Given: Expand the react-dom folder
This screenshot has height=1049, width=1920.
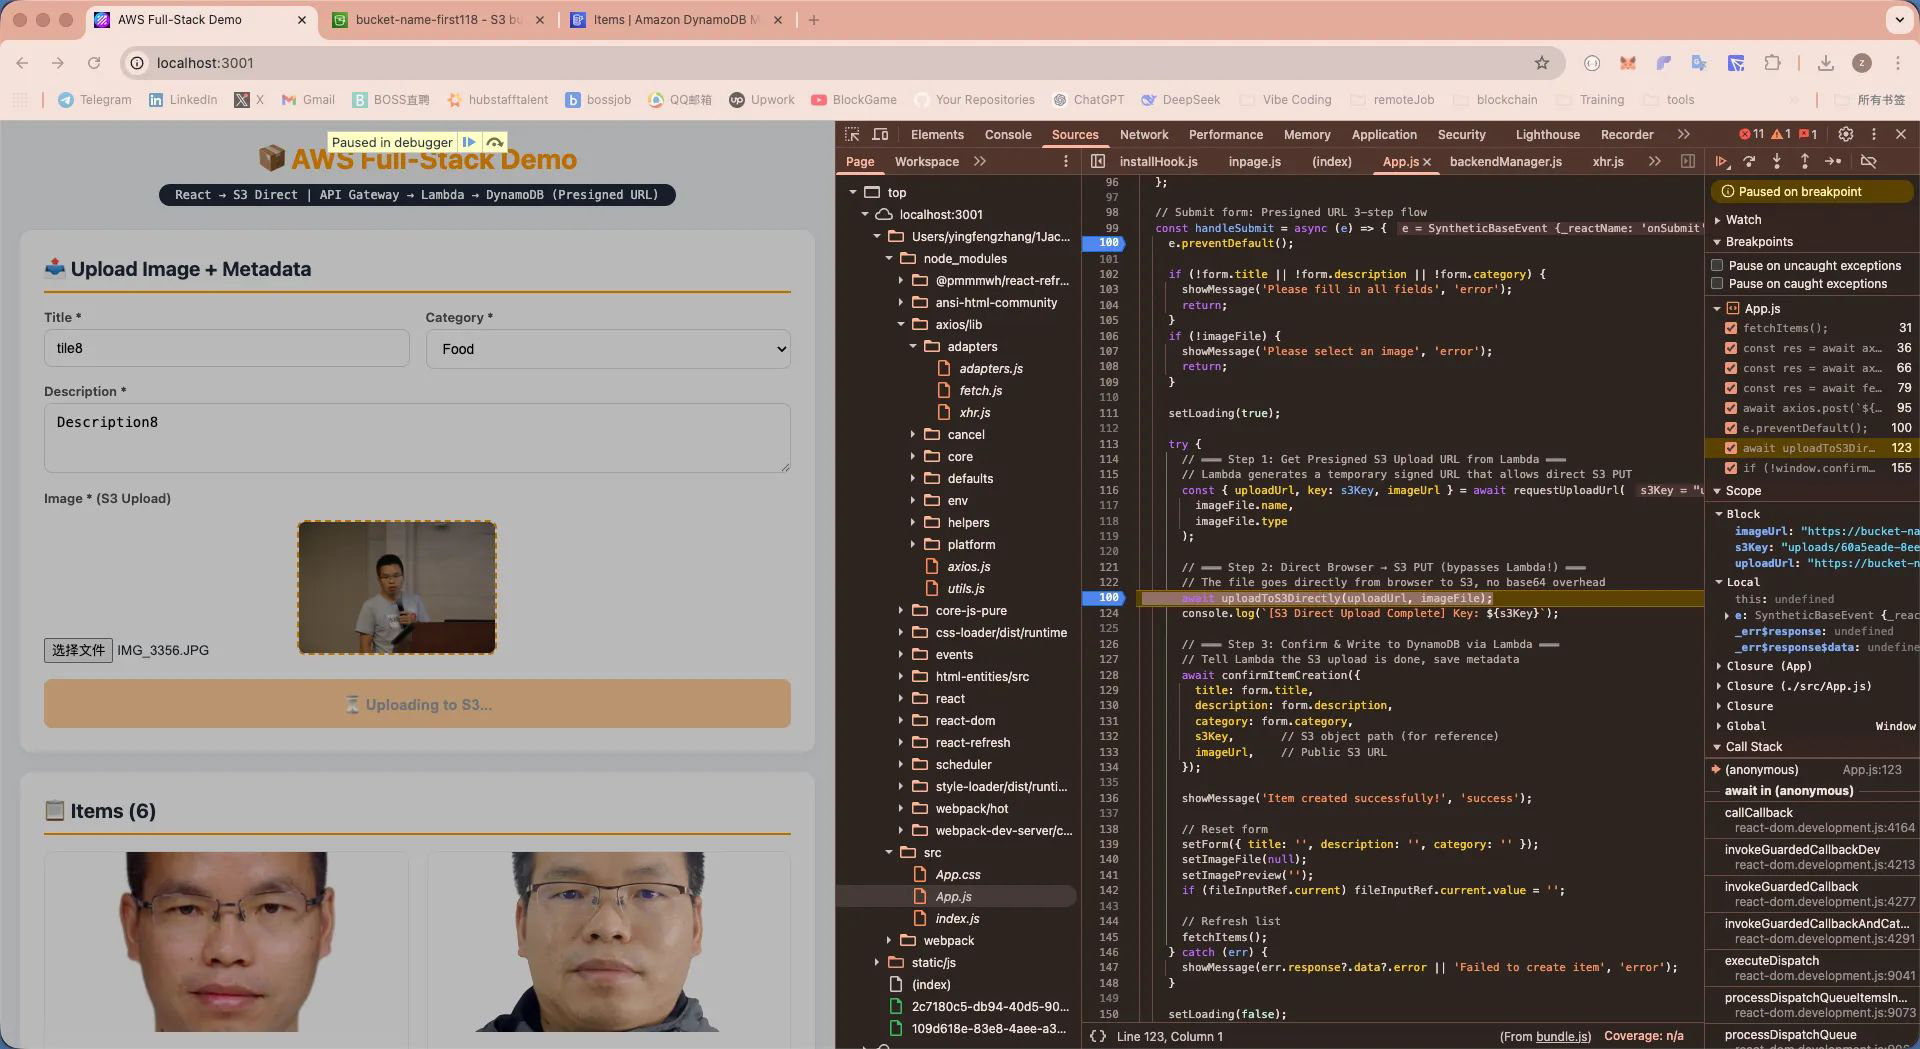Looking at the screenshot, I should click(x=900, y=721).
